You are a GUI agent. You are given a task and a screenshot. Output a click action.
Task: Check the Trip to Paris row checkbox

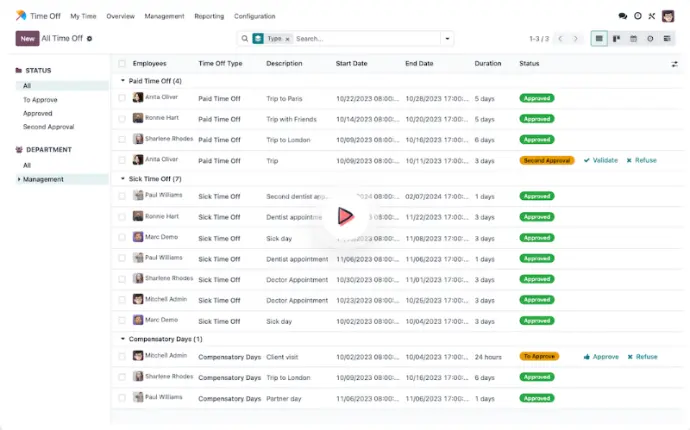[122, 99]
